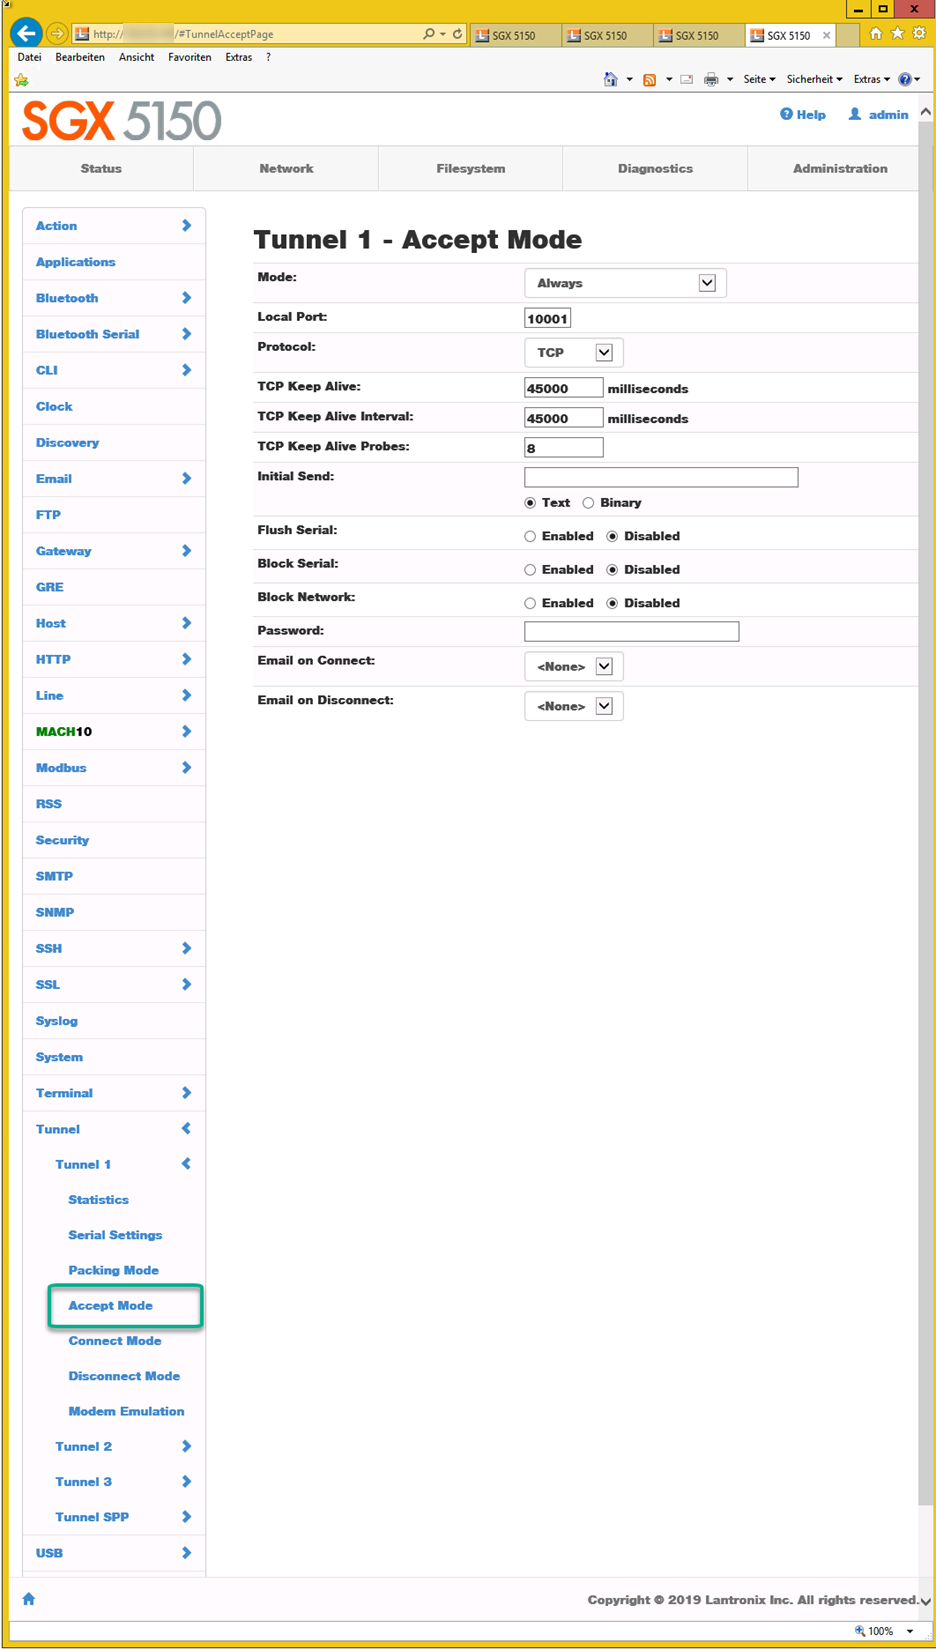
Task: Click the TCP Keep Alive Interval field
Action: tap(563, 418)
